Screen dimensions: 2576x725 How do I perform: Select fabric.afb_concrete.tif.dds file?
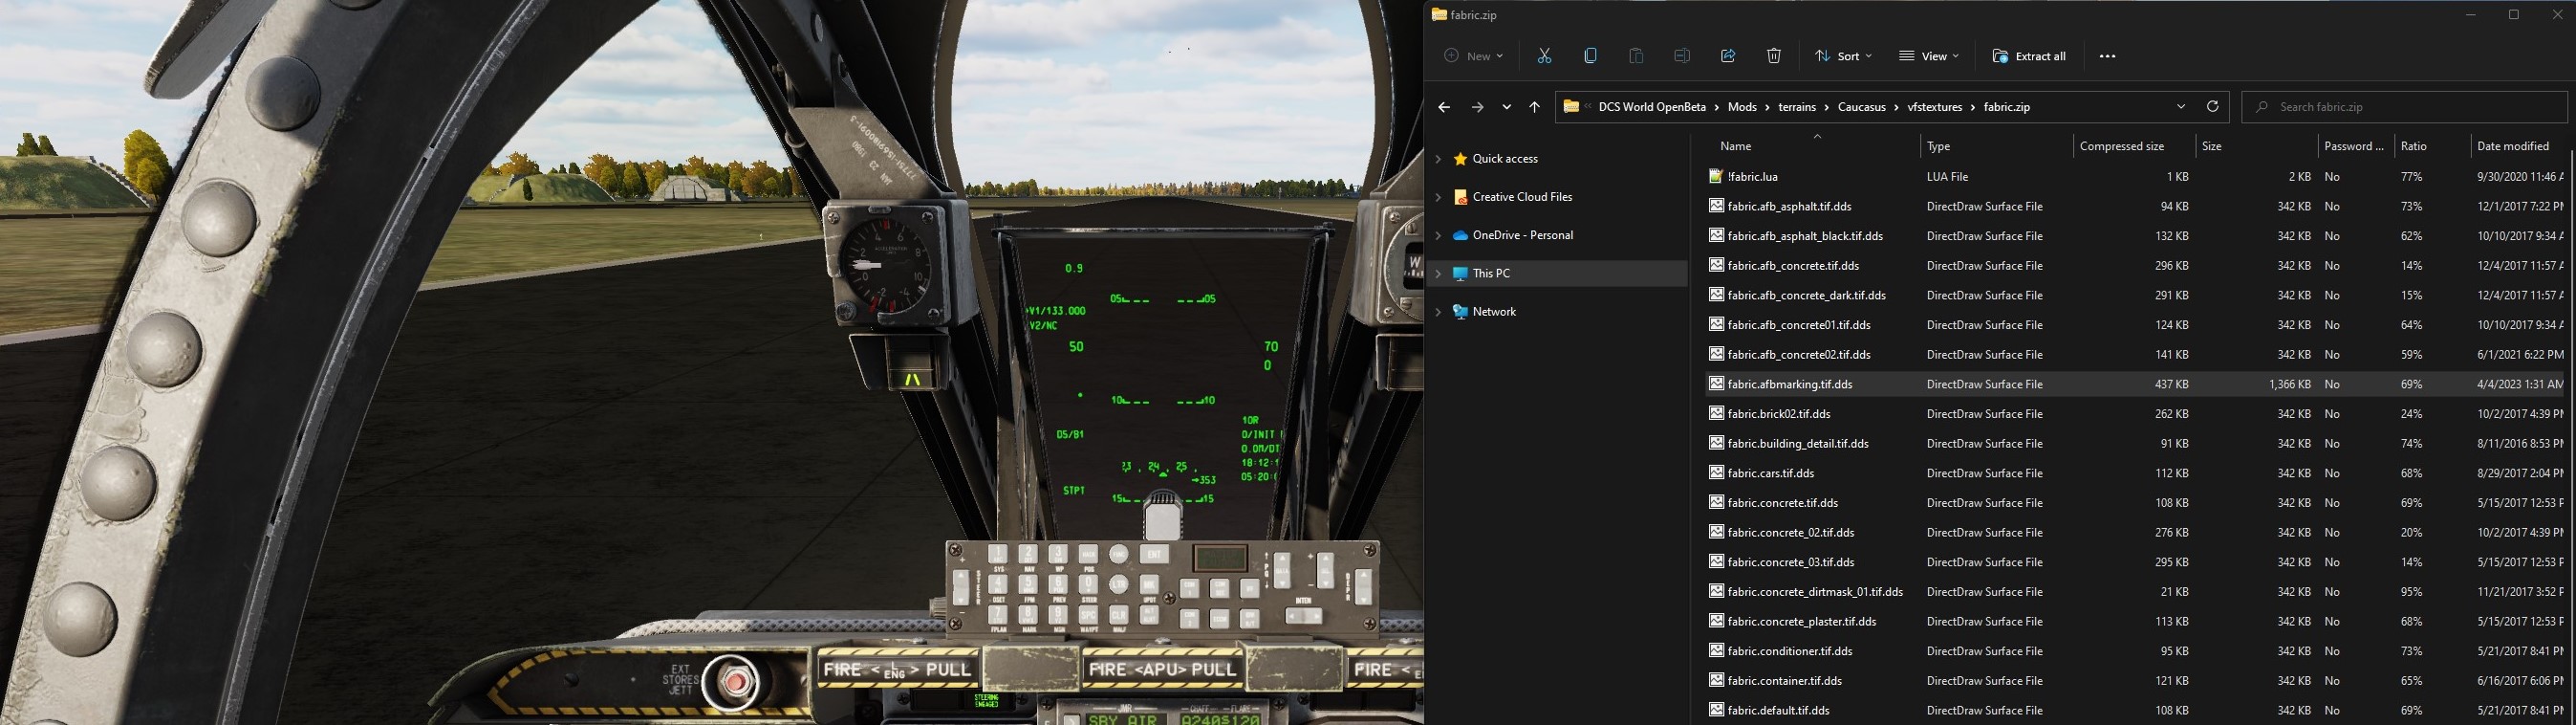pyautogui.click(x=1793, y=266)
